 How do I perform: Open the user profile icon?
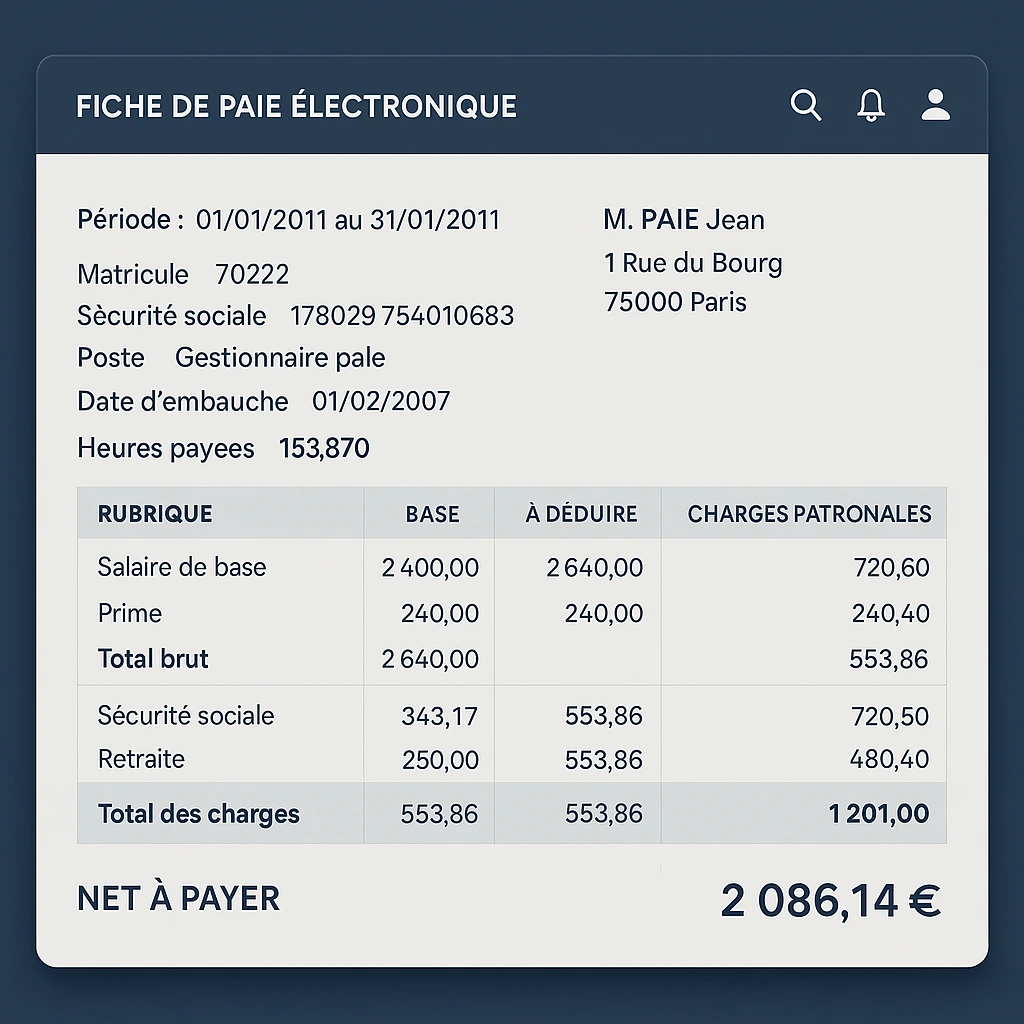935,105
